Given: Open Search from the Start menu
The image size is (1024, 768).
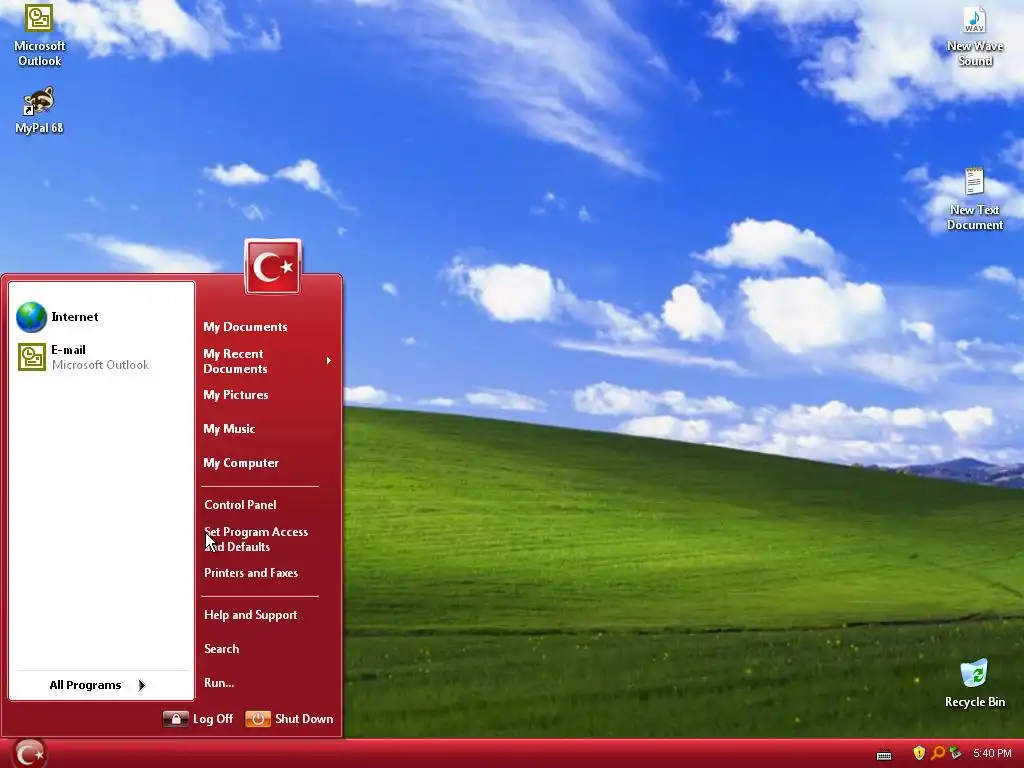Looking at the screenshot, I should coord(221,648).
